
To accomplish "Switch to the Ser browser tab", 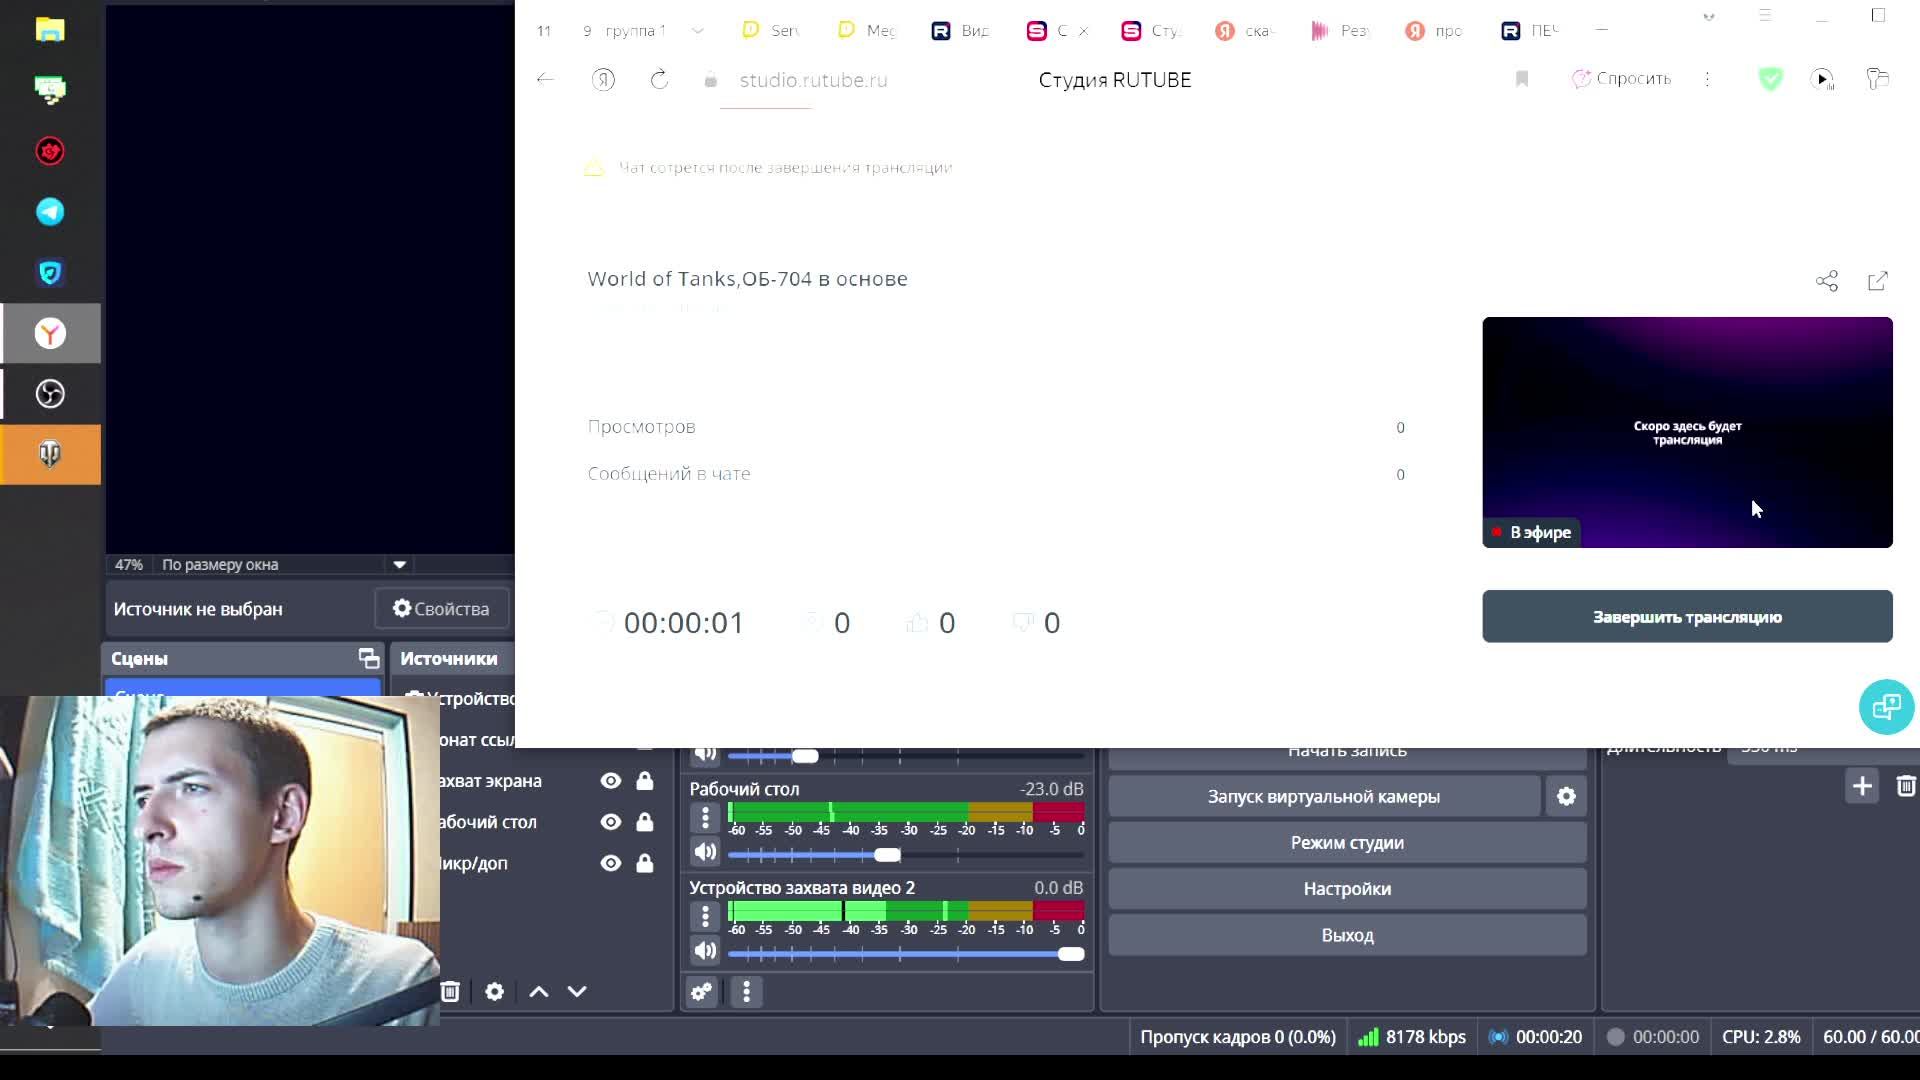I will pyautogui.click(x=772, y=31).
